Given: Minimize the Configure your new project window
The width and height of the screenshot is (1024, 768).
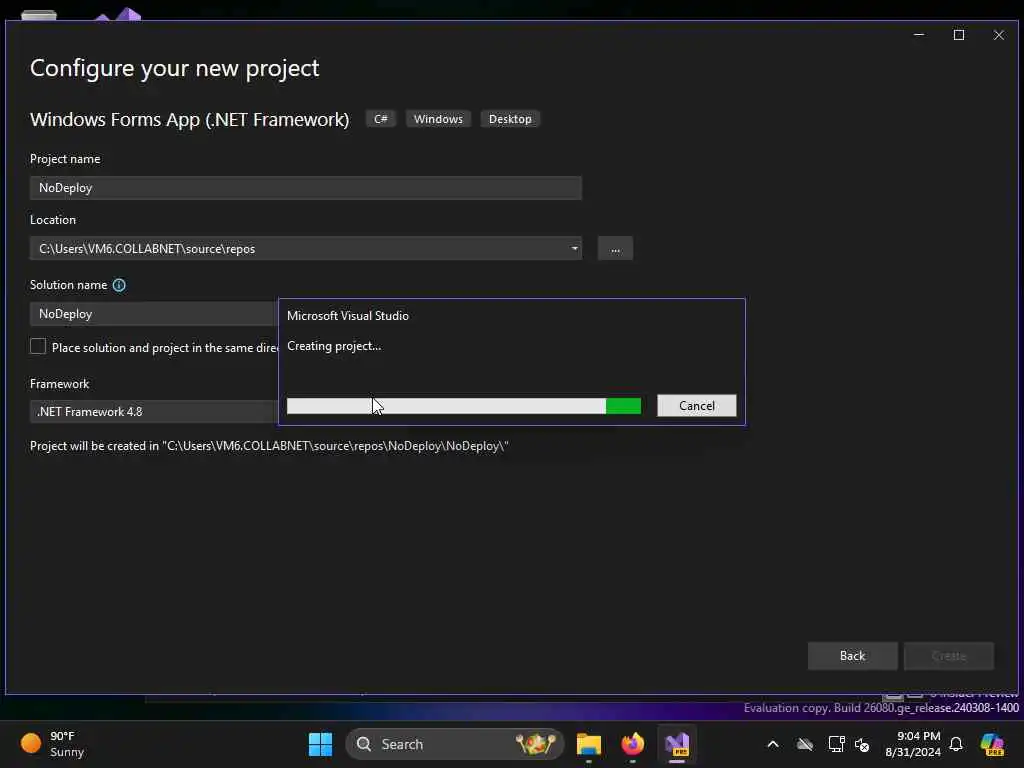Looking at the screenshot, I should click(x=919, y=35).
